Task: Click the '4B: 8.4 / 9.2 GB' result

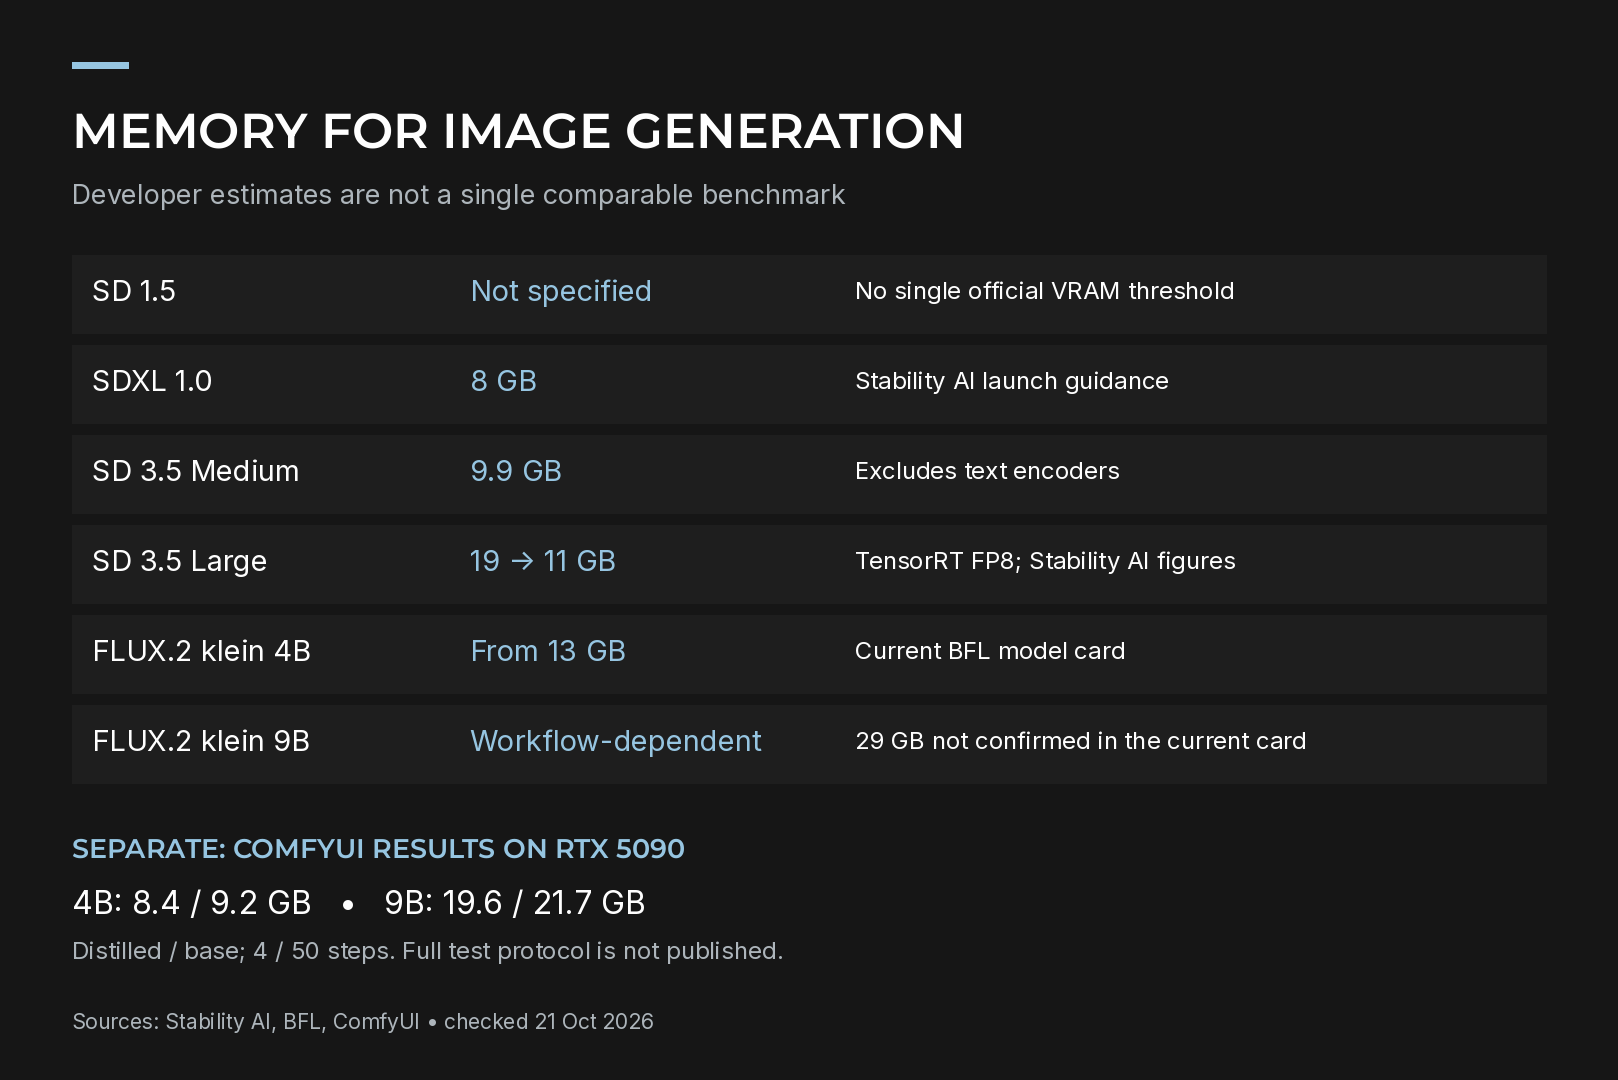Action: pos(192,903)
